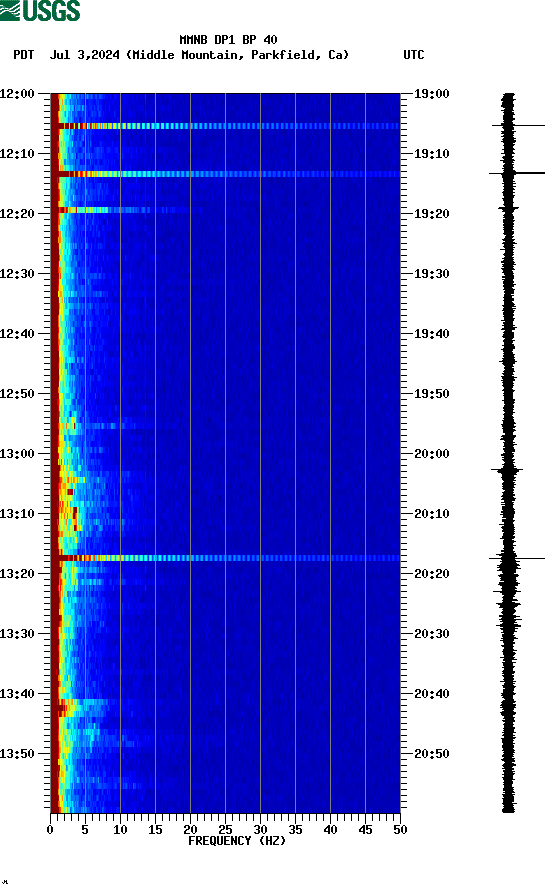This screenshot has height=893, width=552.
Task: Click the "13:40" PDT time label
Action: tap(17, 694)
